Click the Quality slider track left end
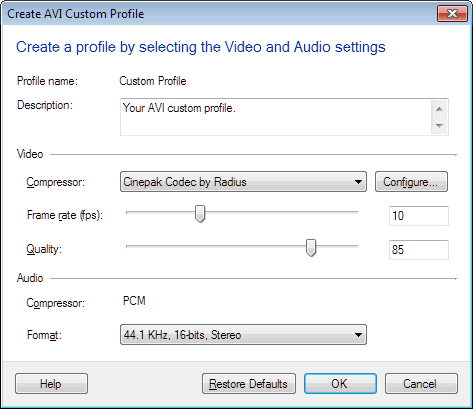This screenshot has height=409, width=473. (129, 247)
